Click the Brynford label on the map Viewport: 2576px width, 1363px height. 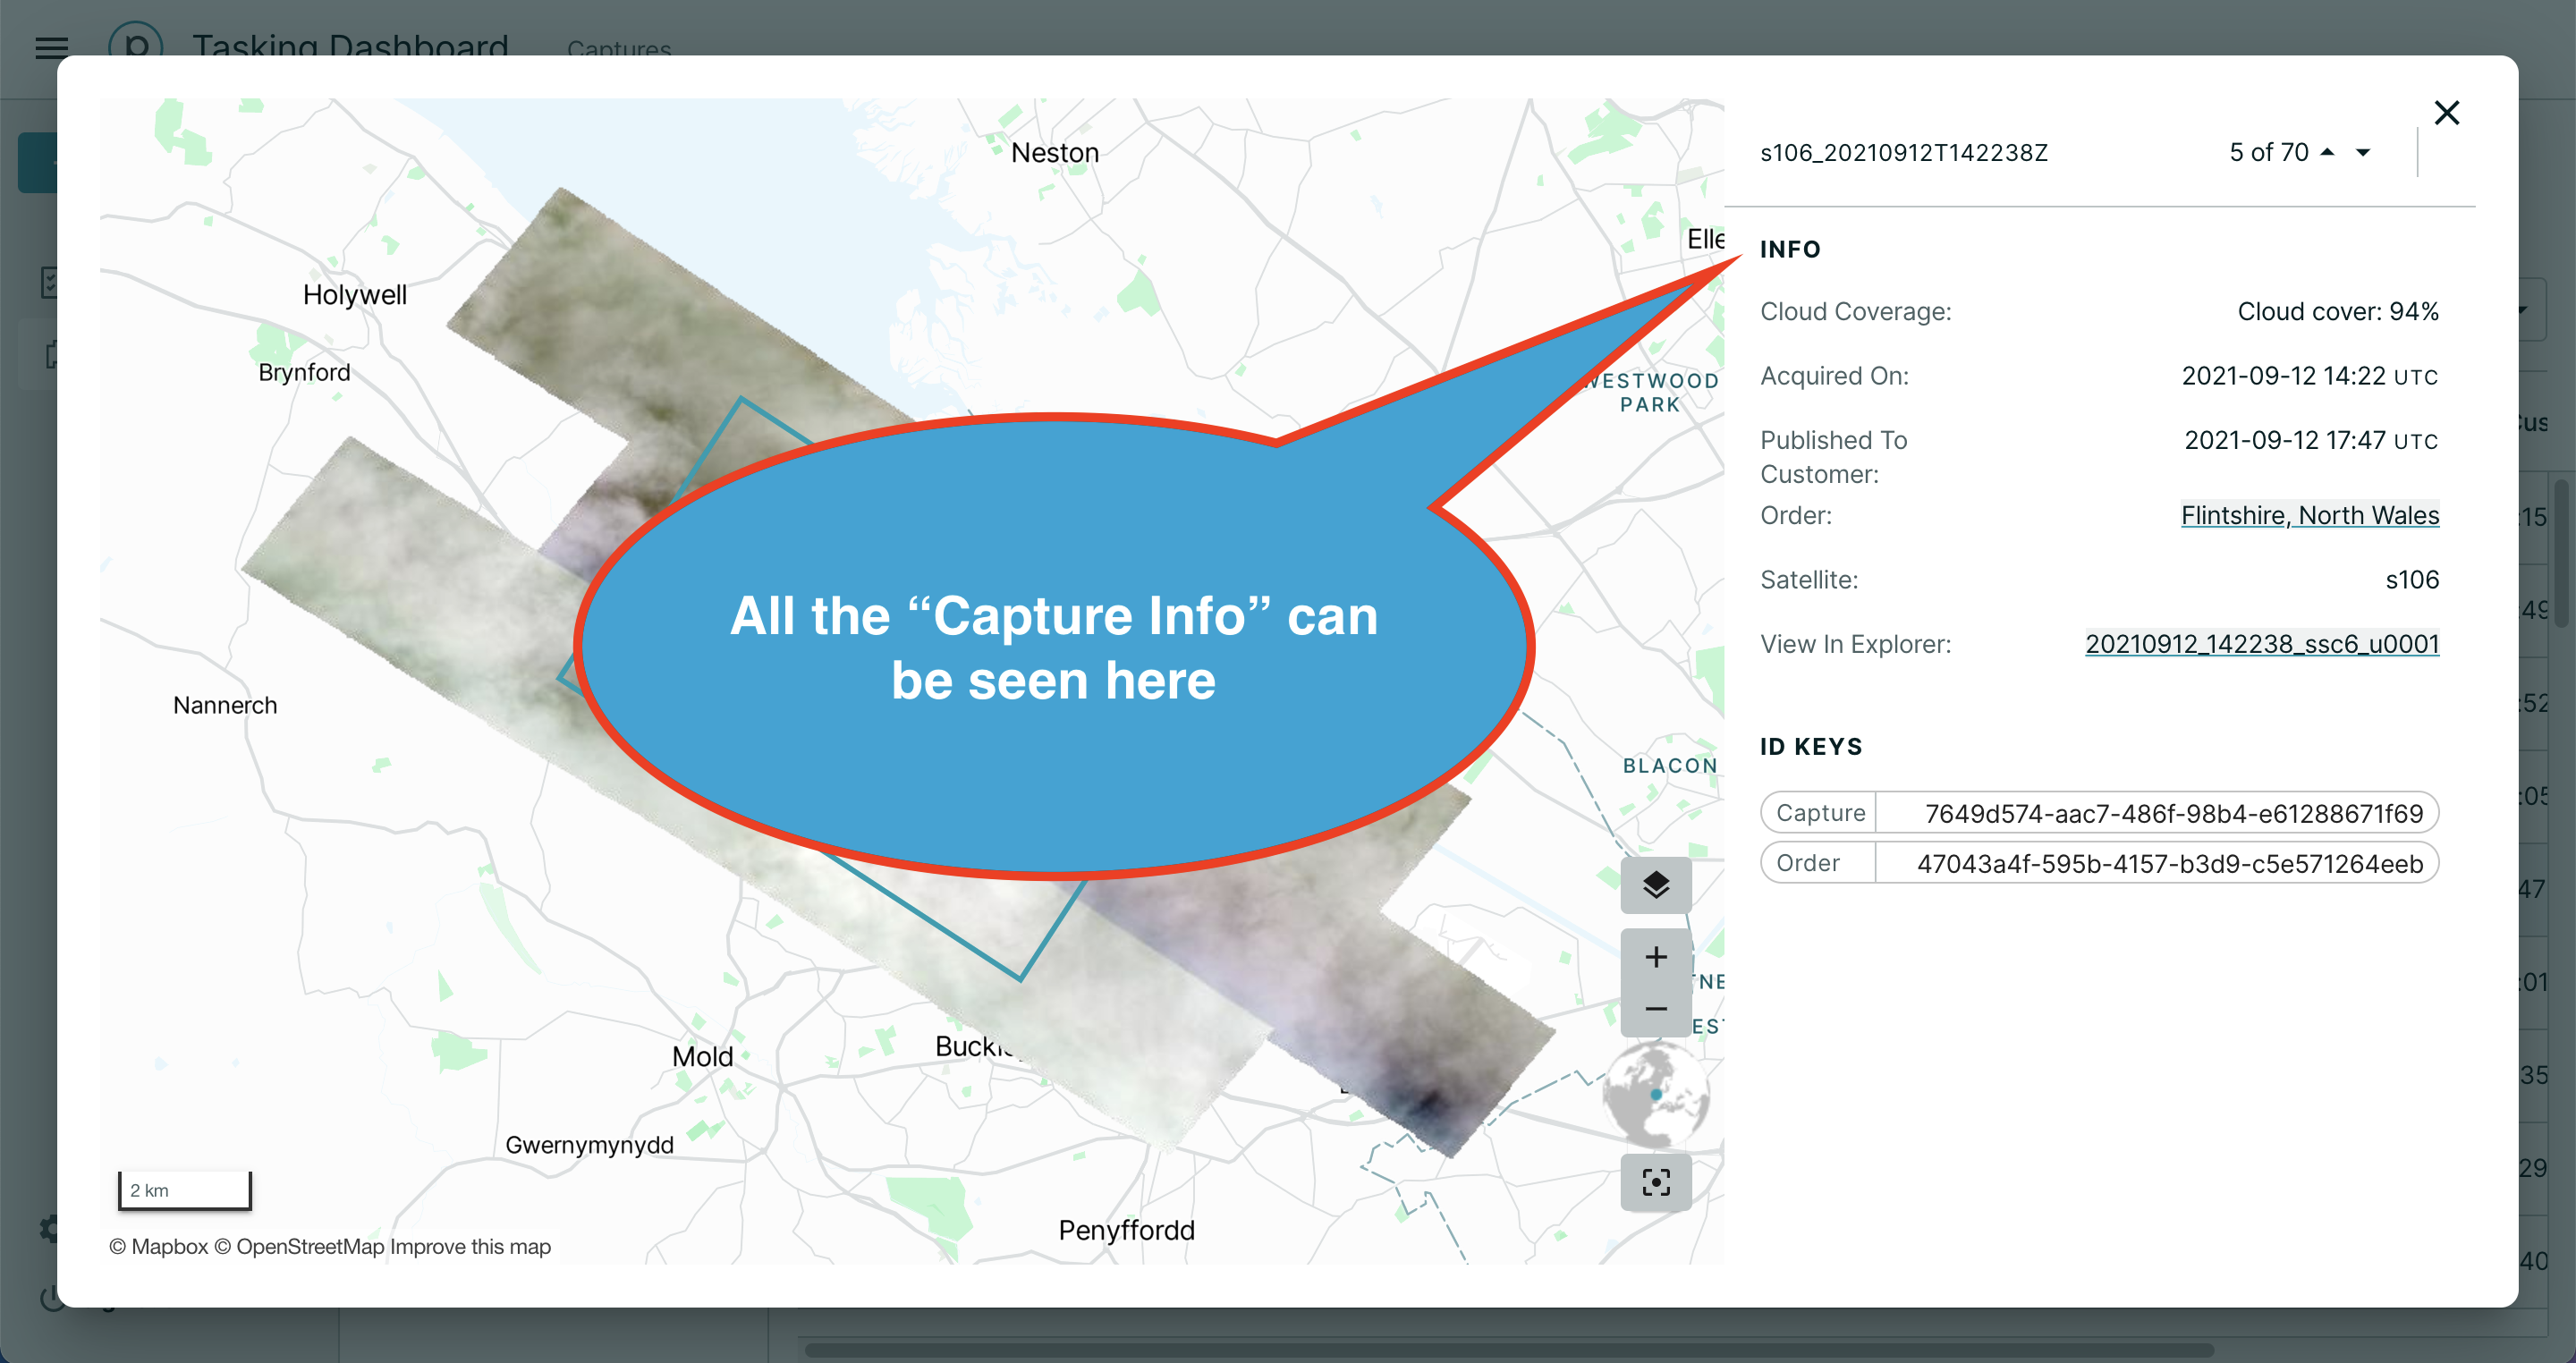[304, 372]
